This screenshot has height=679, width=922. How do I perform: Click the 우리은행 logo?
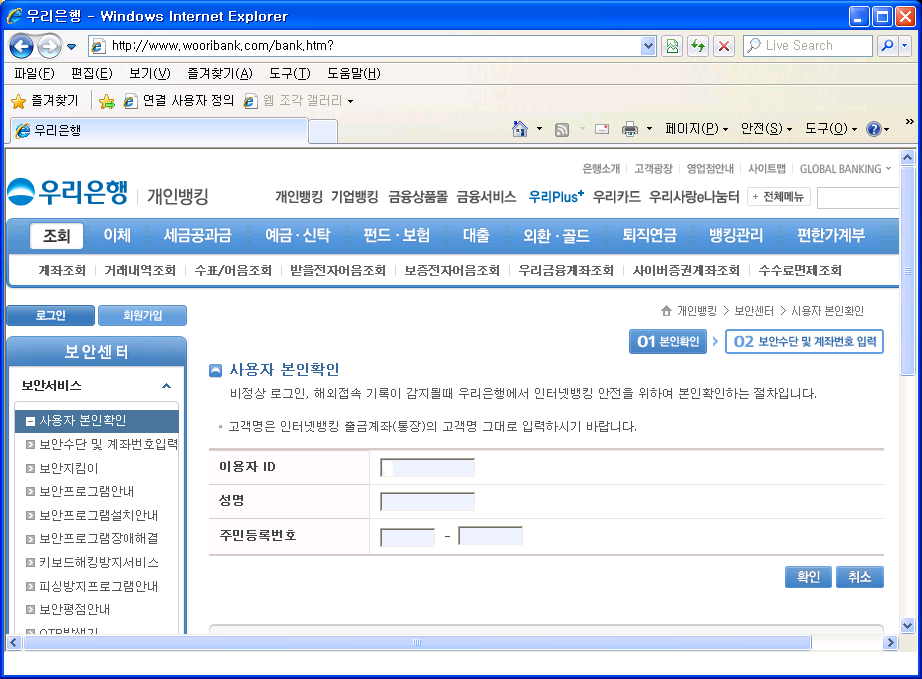pos(68,192)
